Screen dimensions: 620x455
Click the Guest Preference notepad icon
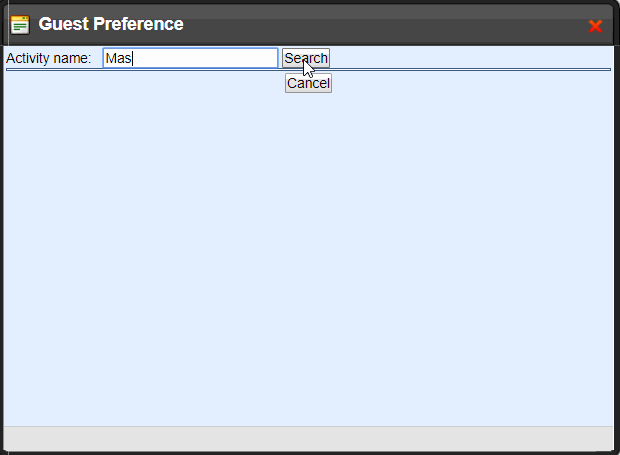[x=20, y=25]
